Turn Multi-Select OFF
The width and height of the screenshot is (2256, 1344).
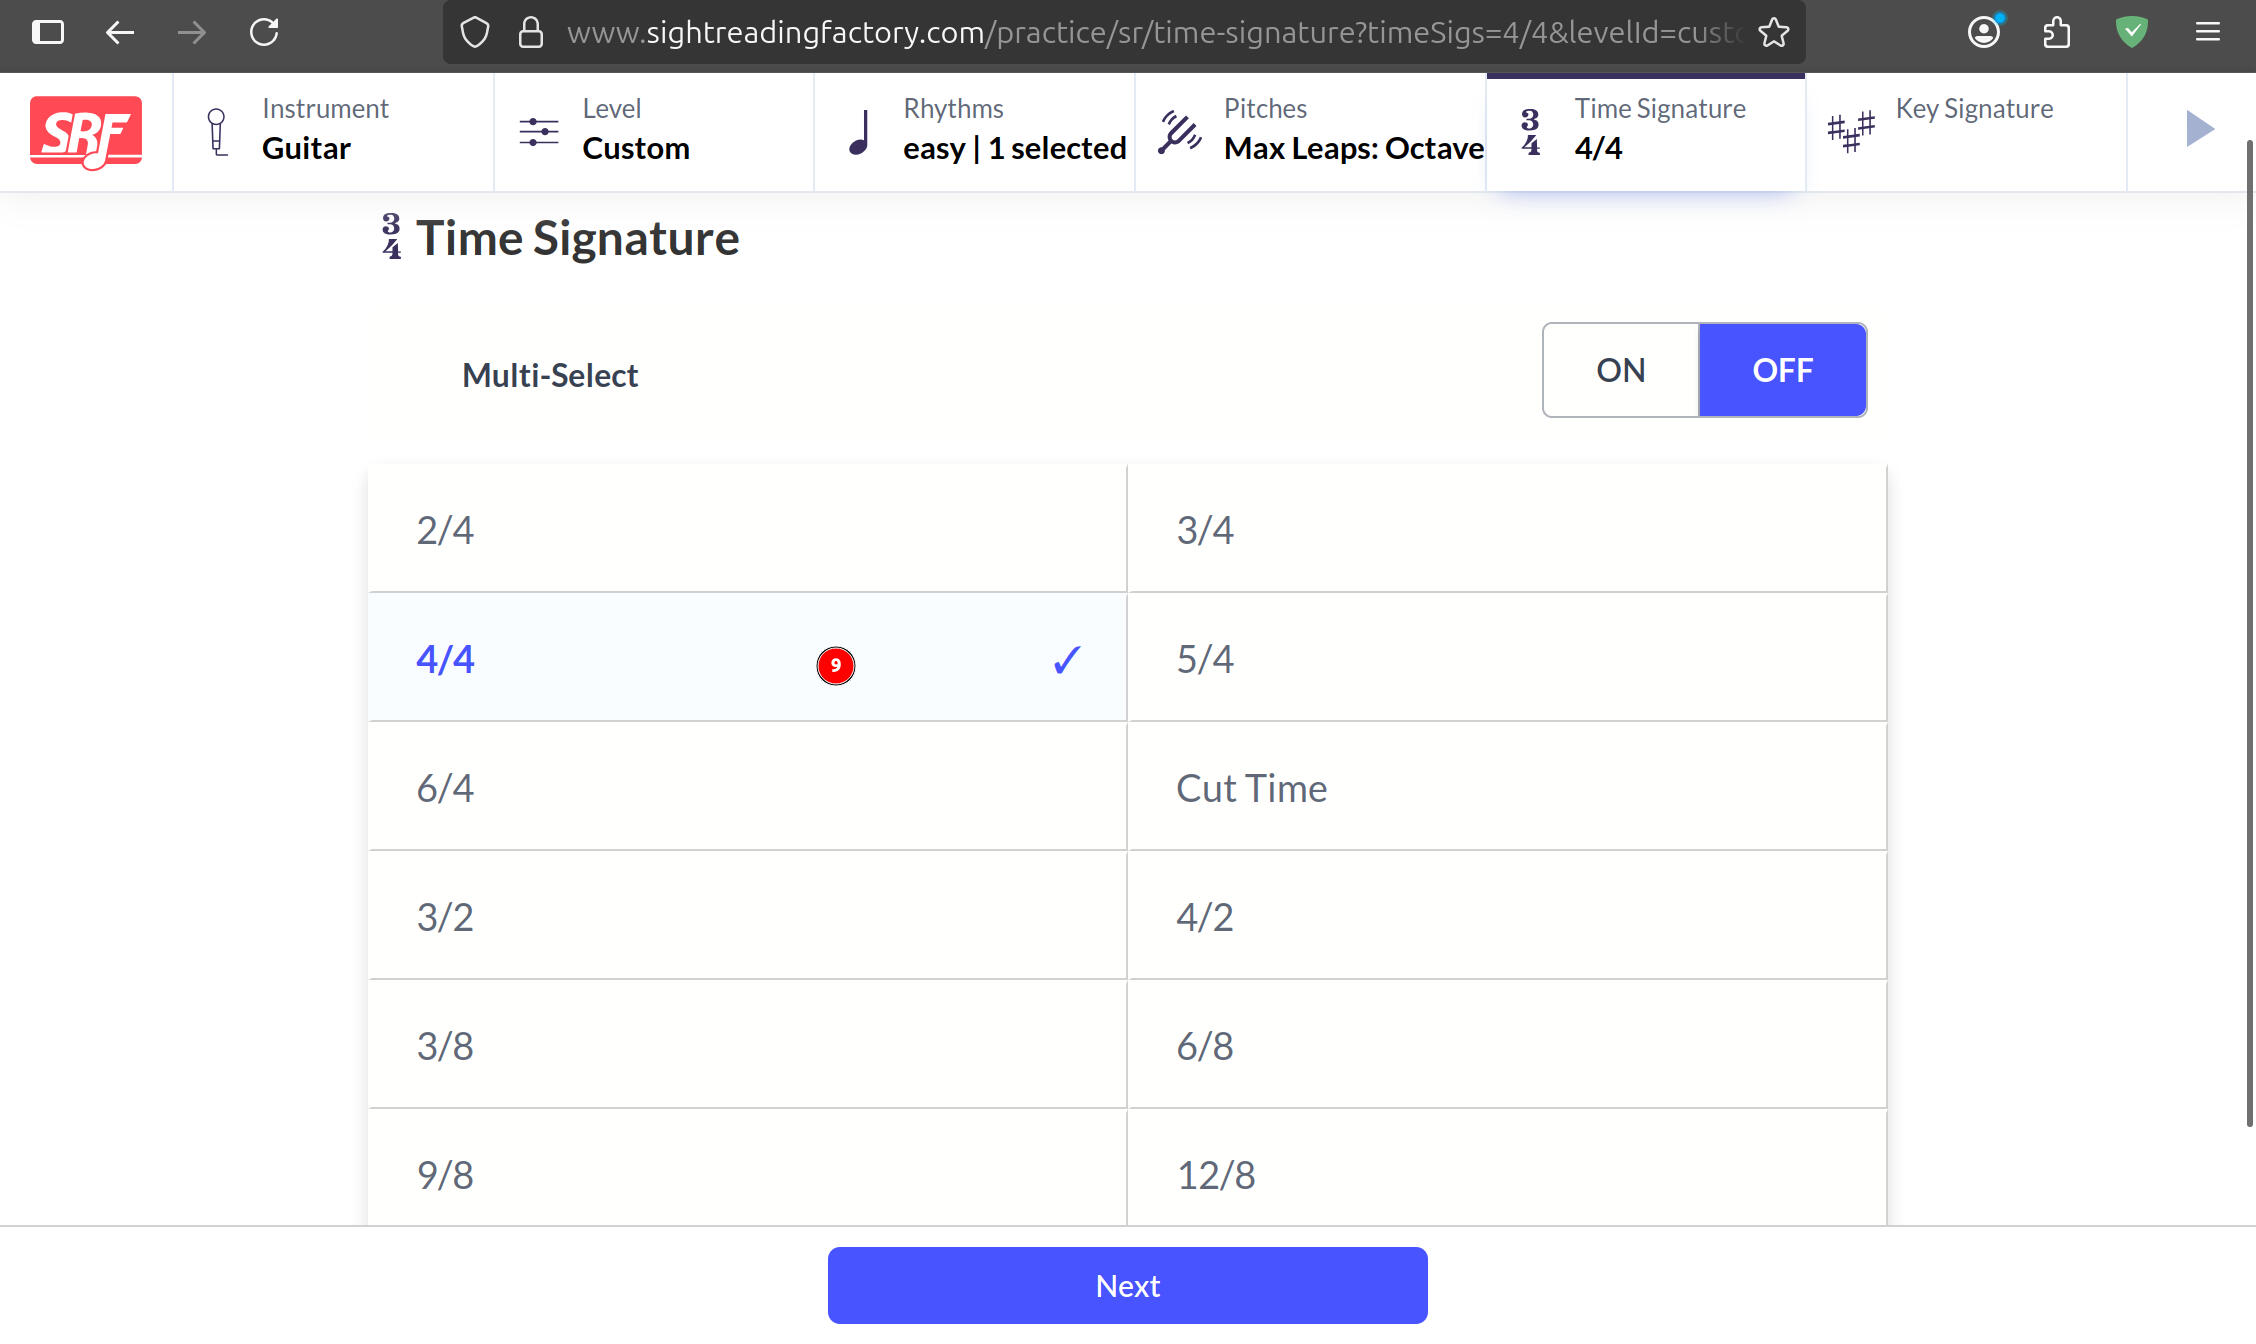(1782, 370)
